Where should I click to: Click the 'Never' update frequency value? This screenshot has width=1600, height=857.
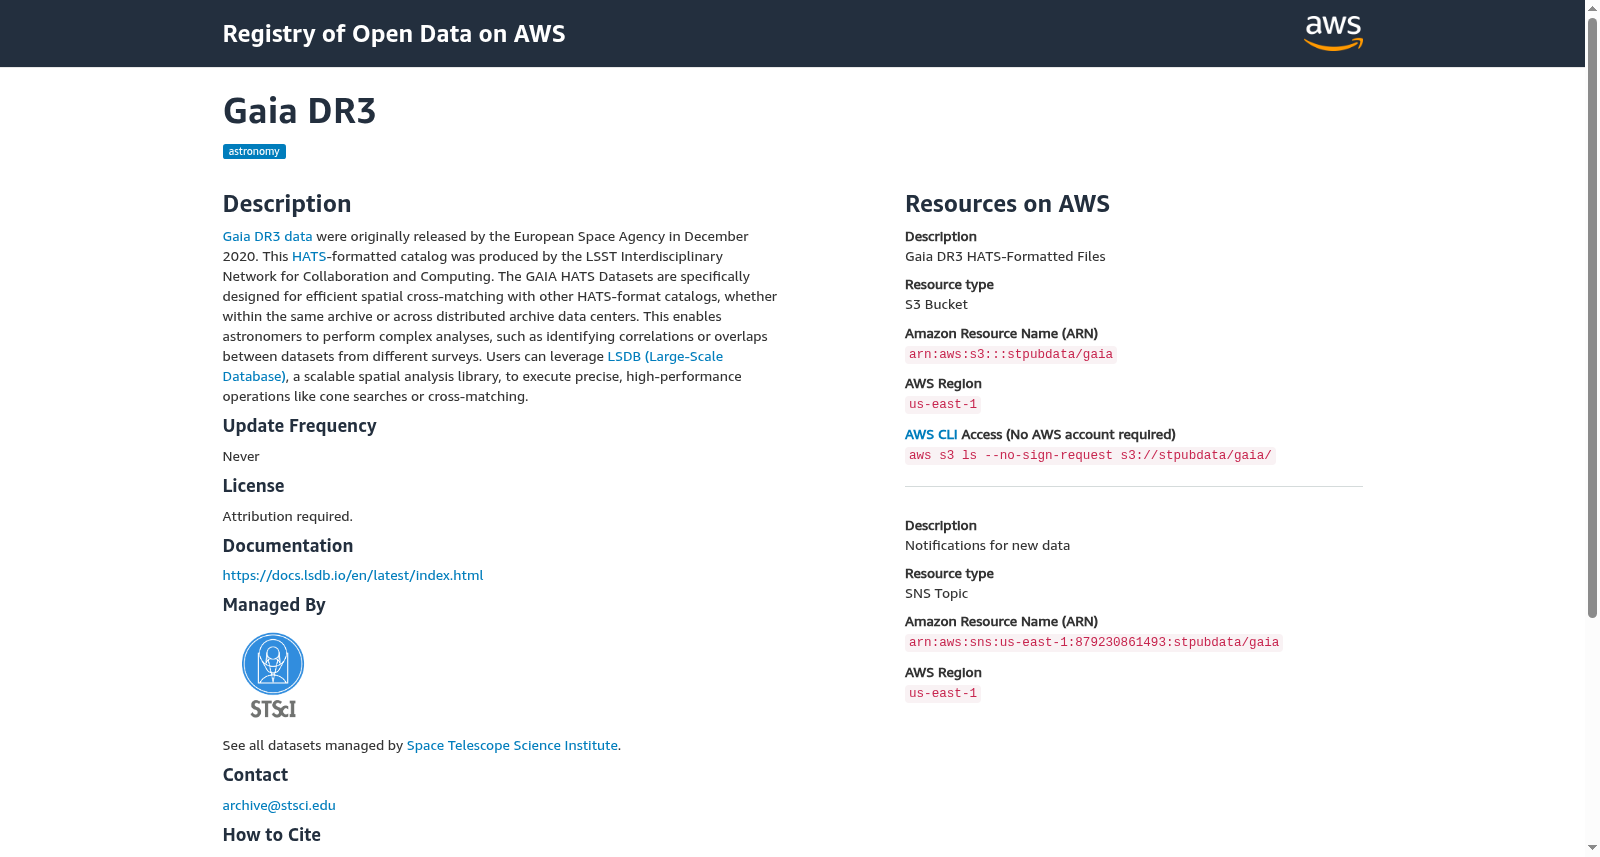[241, 457]
